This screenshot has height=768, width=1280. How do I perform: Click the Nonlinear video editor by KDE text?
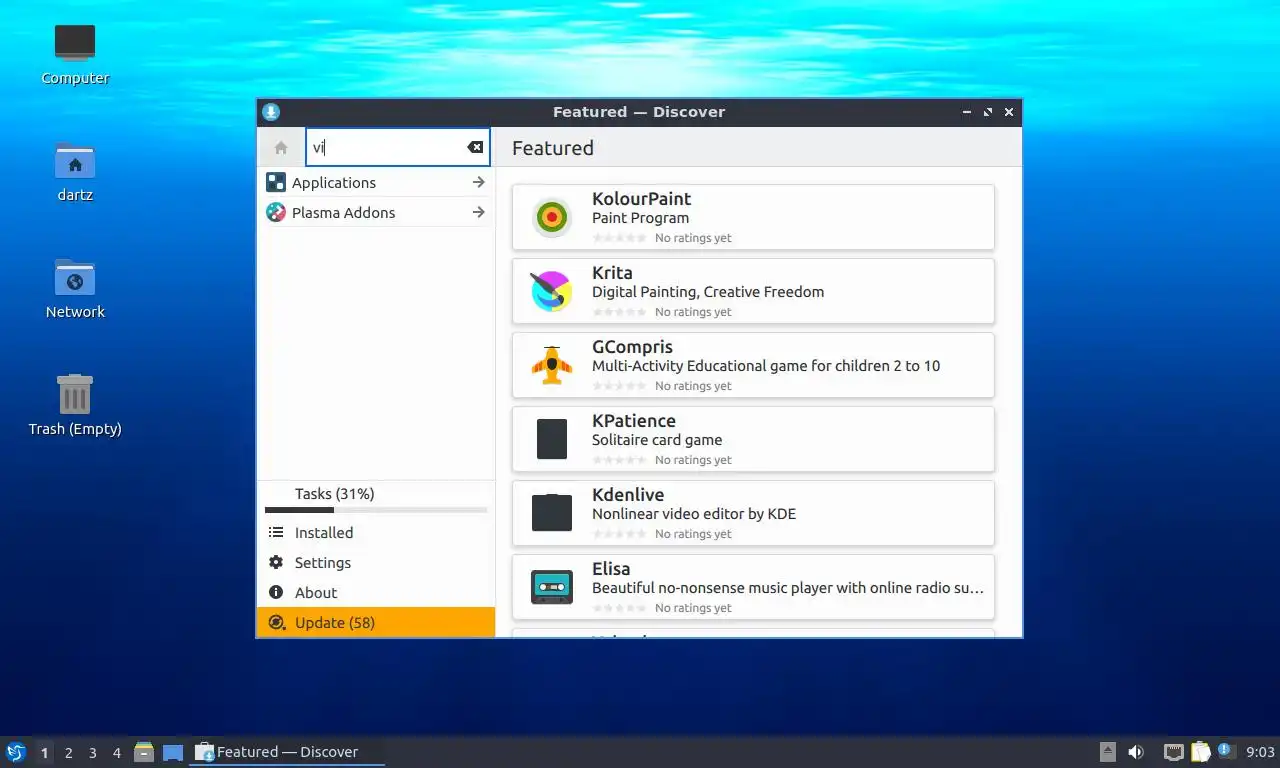pos(694,514)
